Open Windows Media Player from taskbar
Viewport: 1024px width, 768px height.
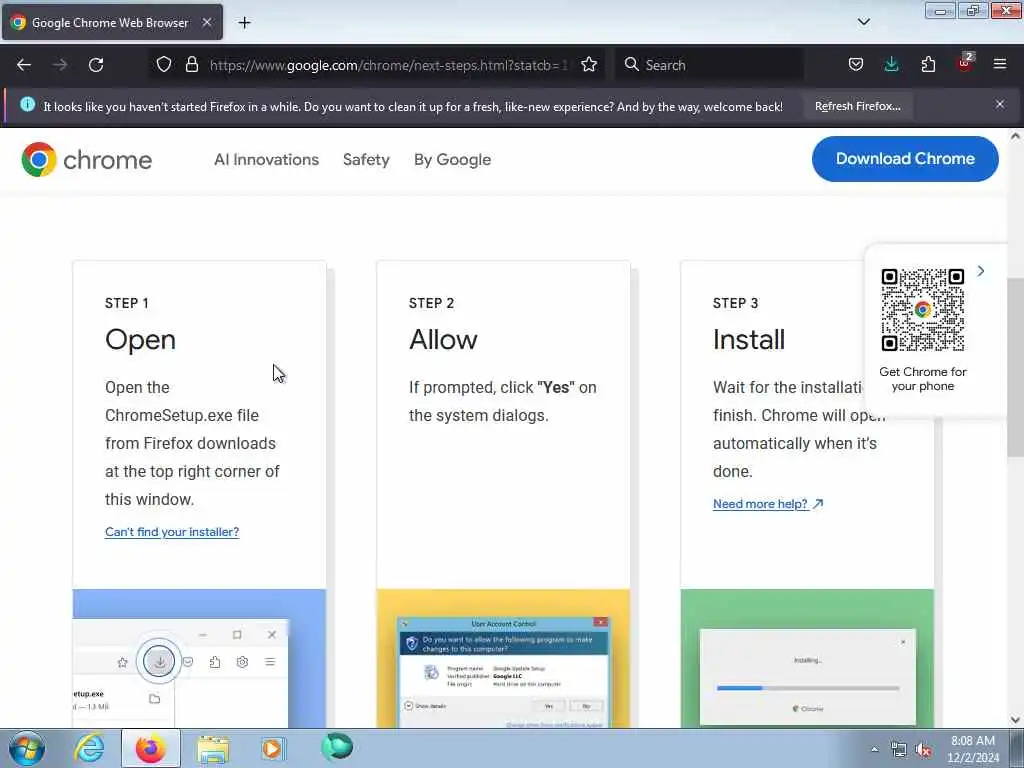coord(274,748)
